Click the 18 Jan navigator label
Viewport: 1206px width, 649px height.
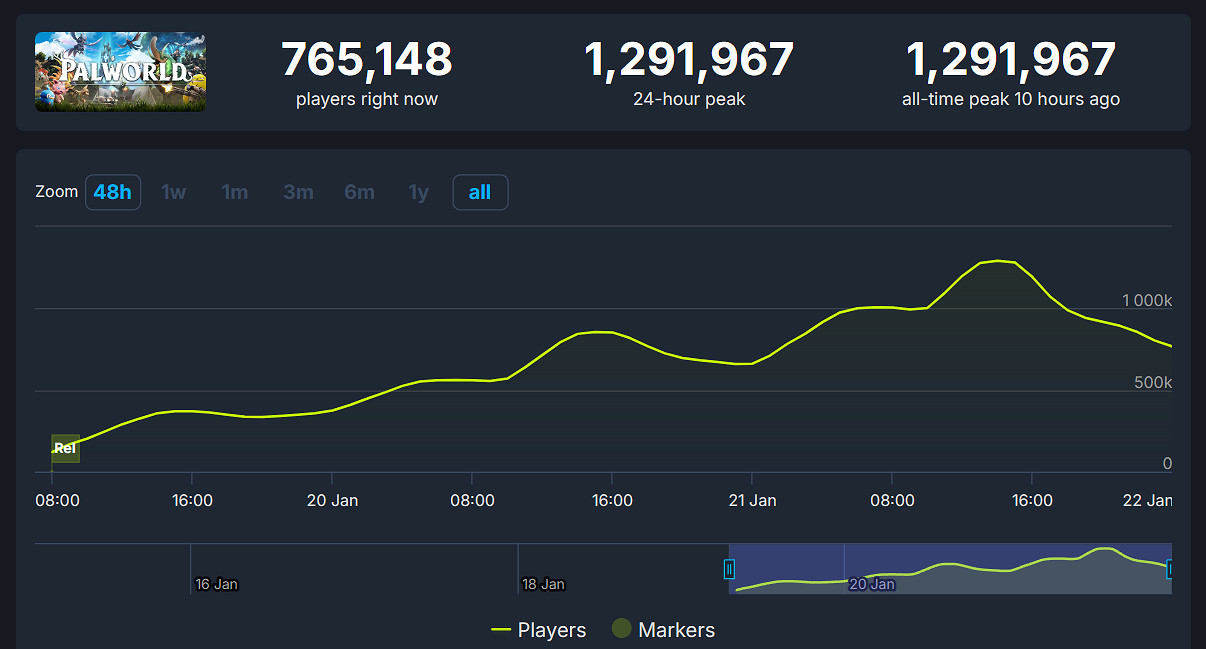pos(543,584)
